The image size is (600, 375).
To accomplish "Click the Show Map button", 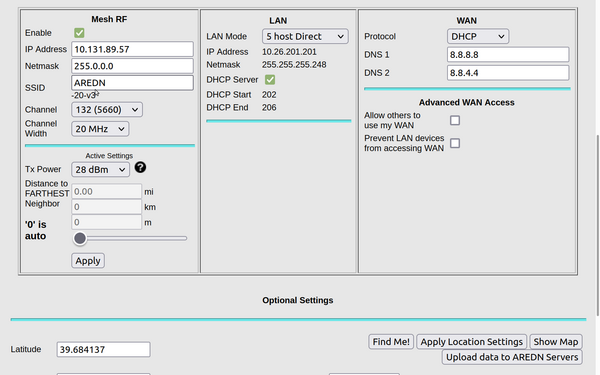I will point(556,342).
